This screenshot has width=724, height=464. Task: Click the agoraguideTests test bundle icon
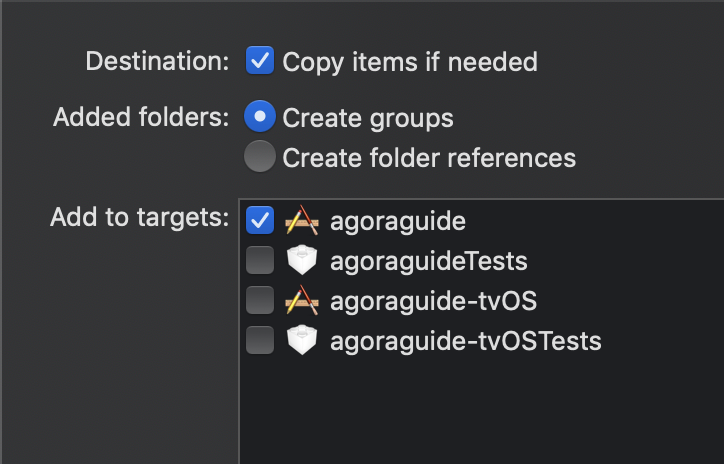pos(302,260)
